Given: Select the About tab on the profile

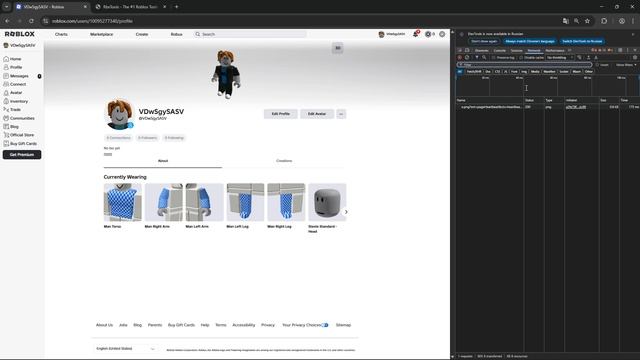Looking at the screenshot, I should tap(163, 161).
